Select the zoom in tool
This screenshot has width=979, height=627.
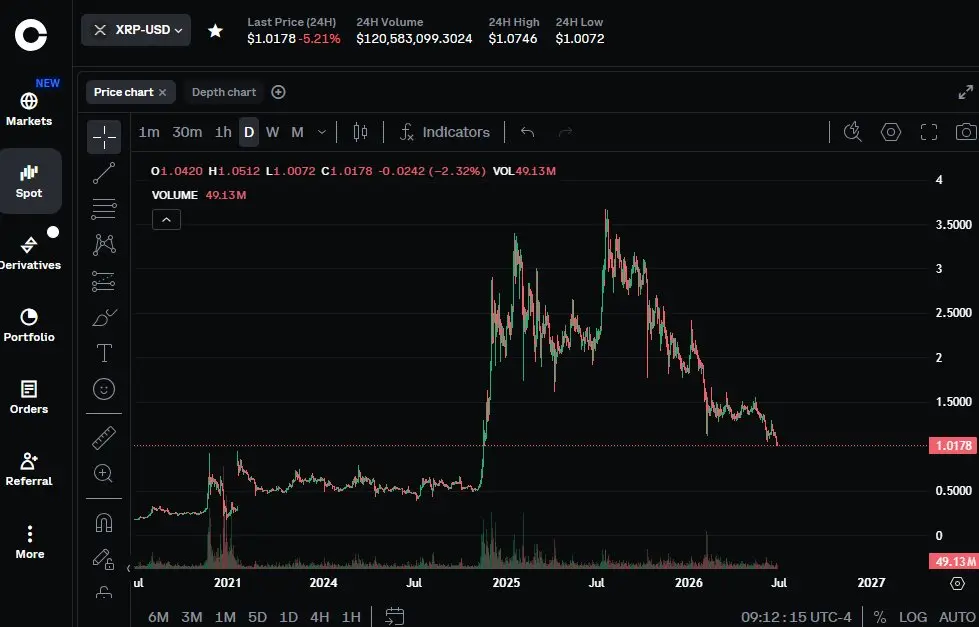point(104,473)
